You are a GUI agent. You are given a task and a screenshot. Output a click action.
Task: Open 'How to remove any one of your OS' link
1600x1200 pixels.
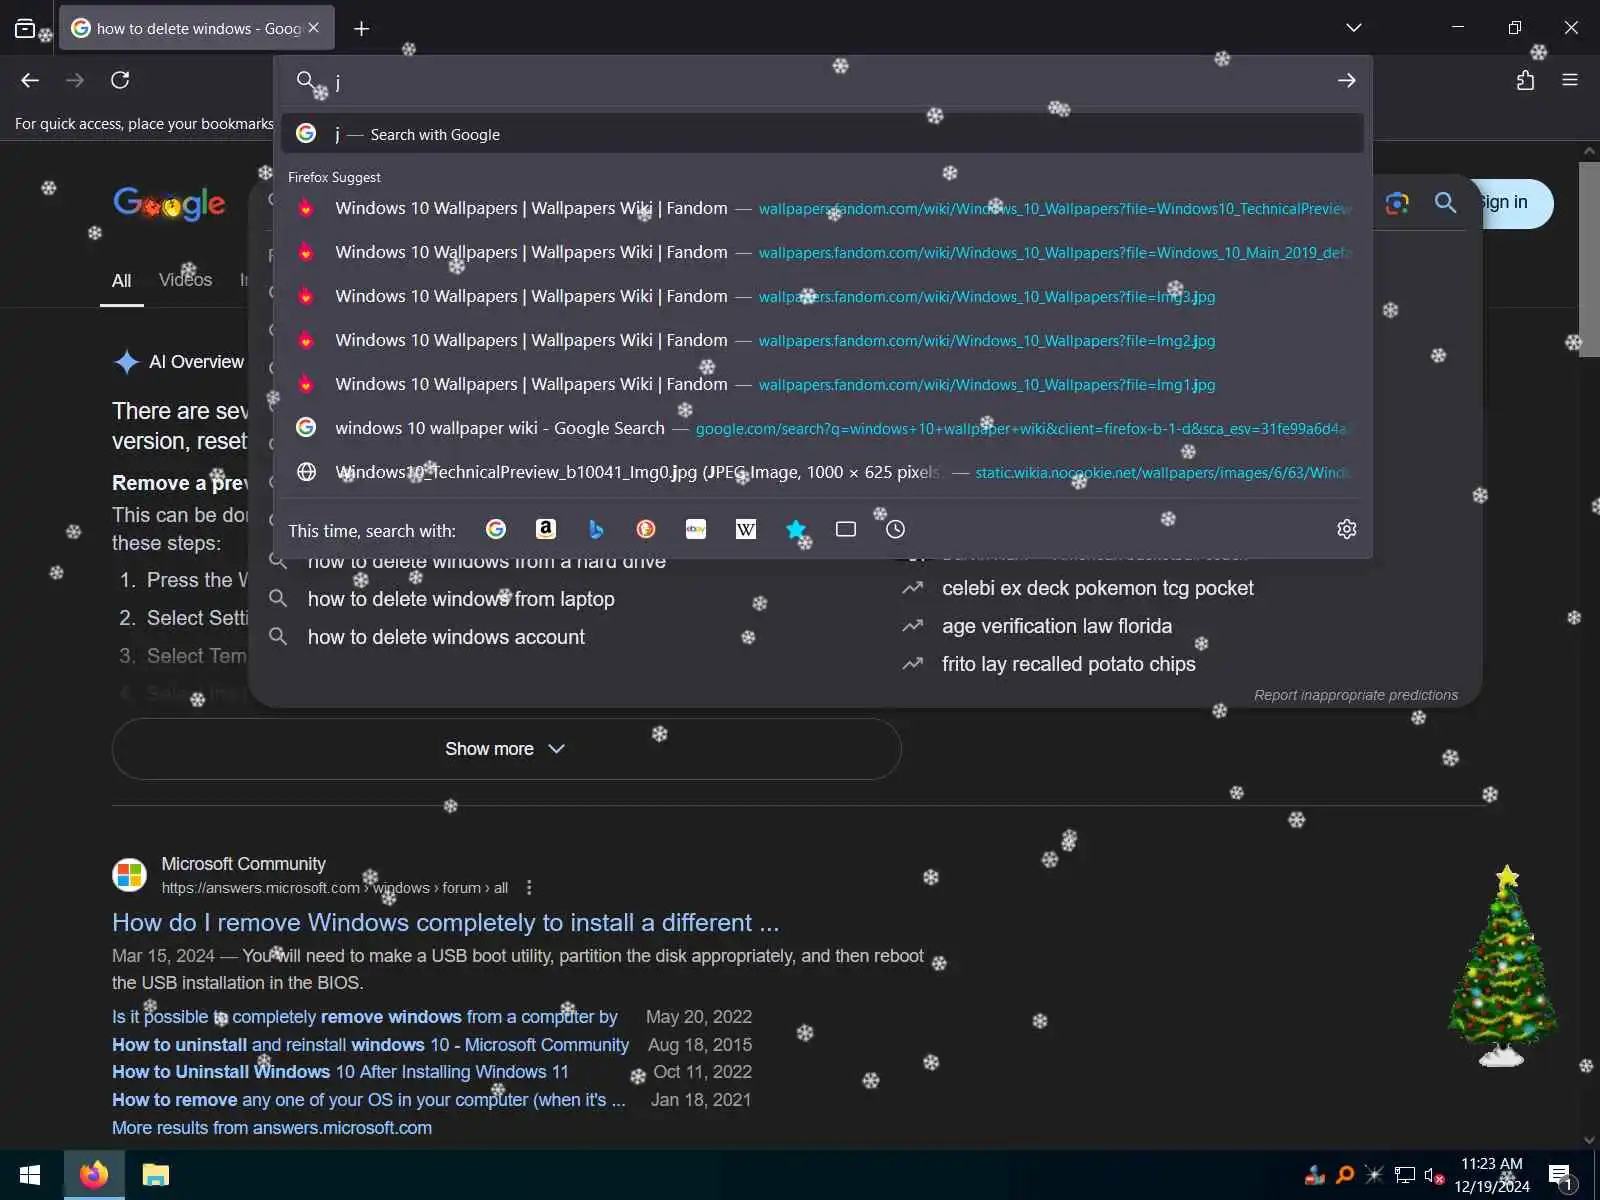[x=368, y=1100]
